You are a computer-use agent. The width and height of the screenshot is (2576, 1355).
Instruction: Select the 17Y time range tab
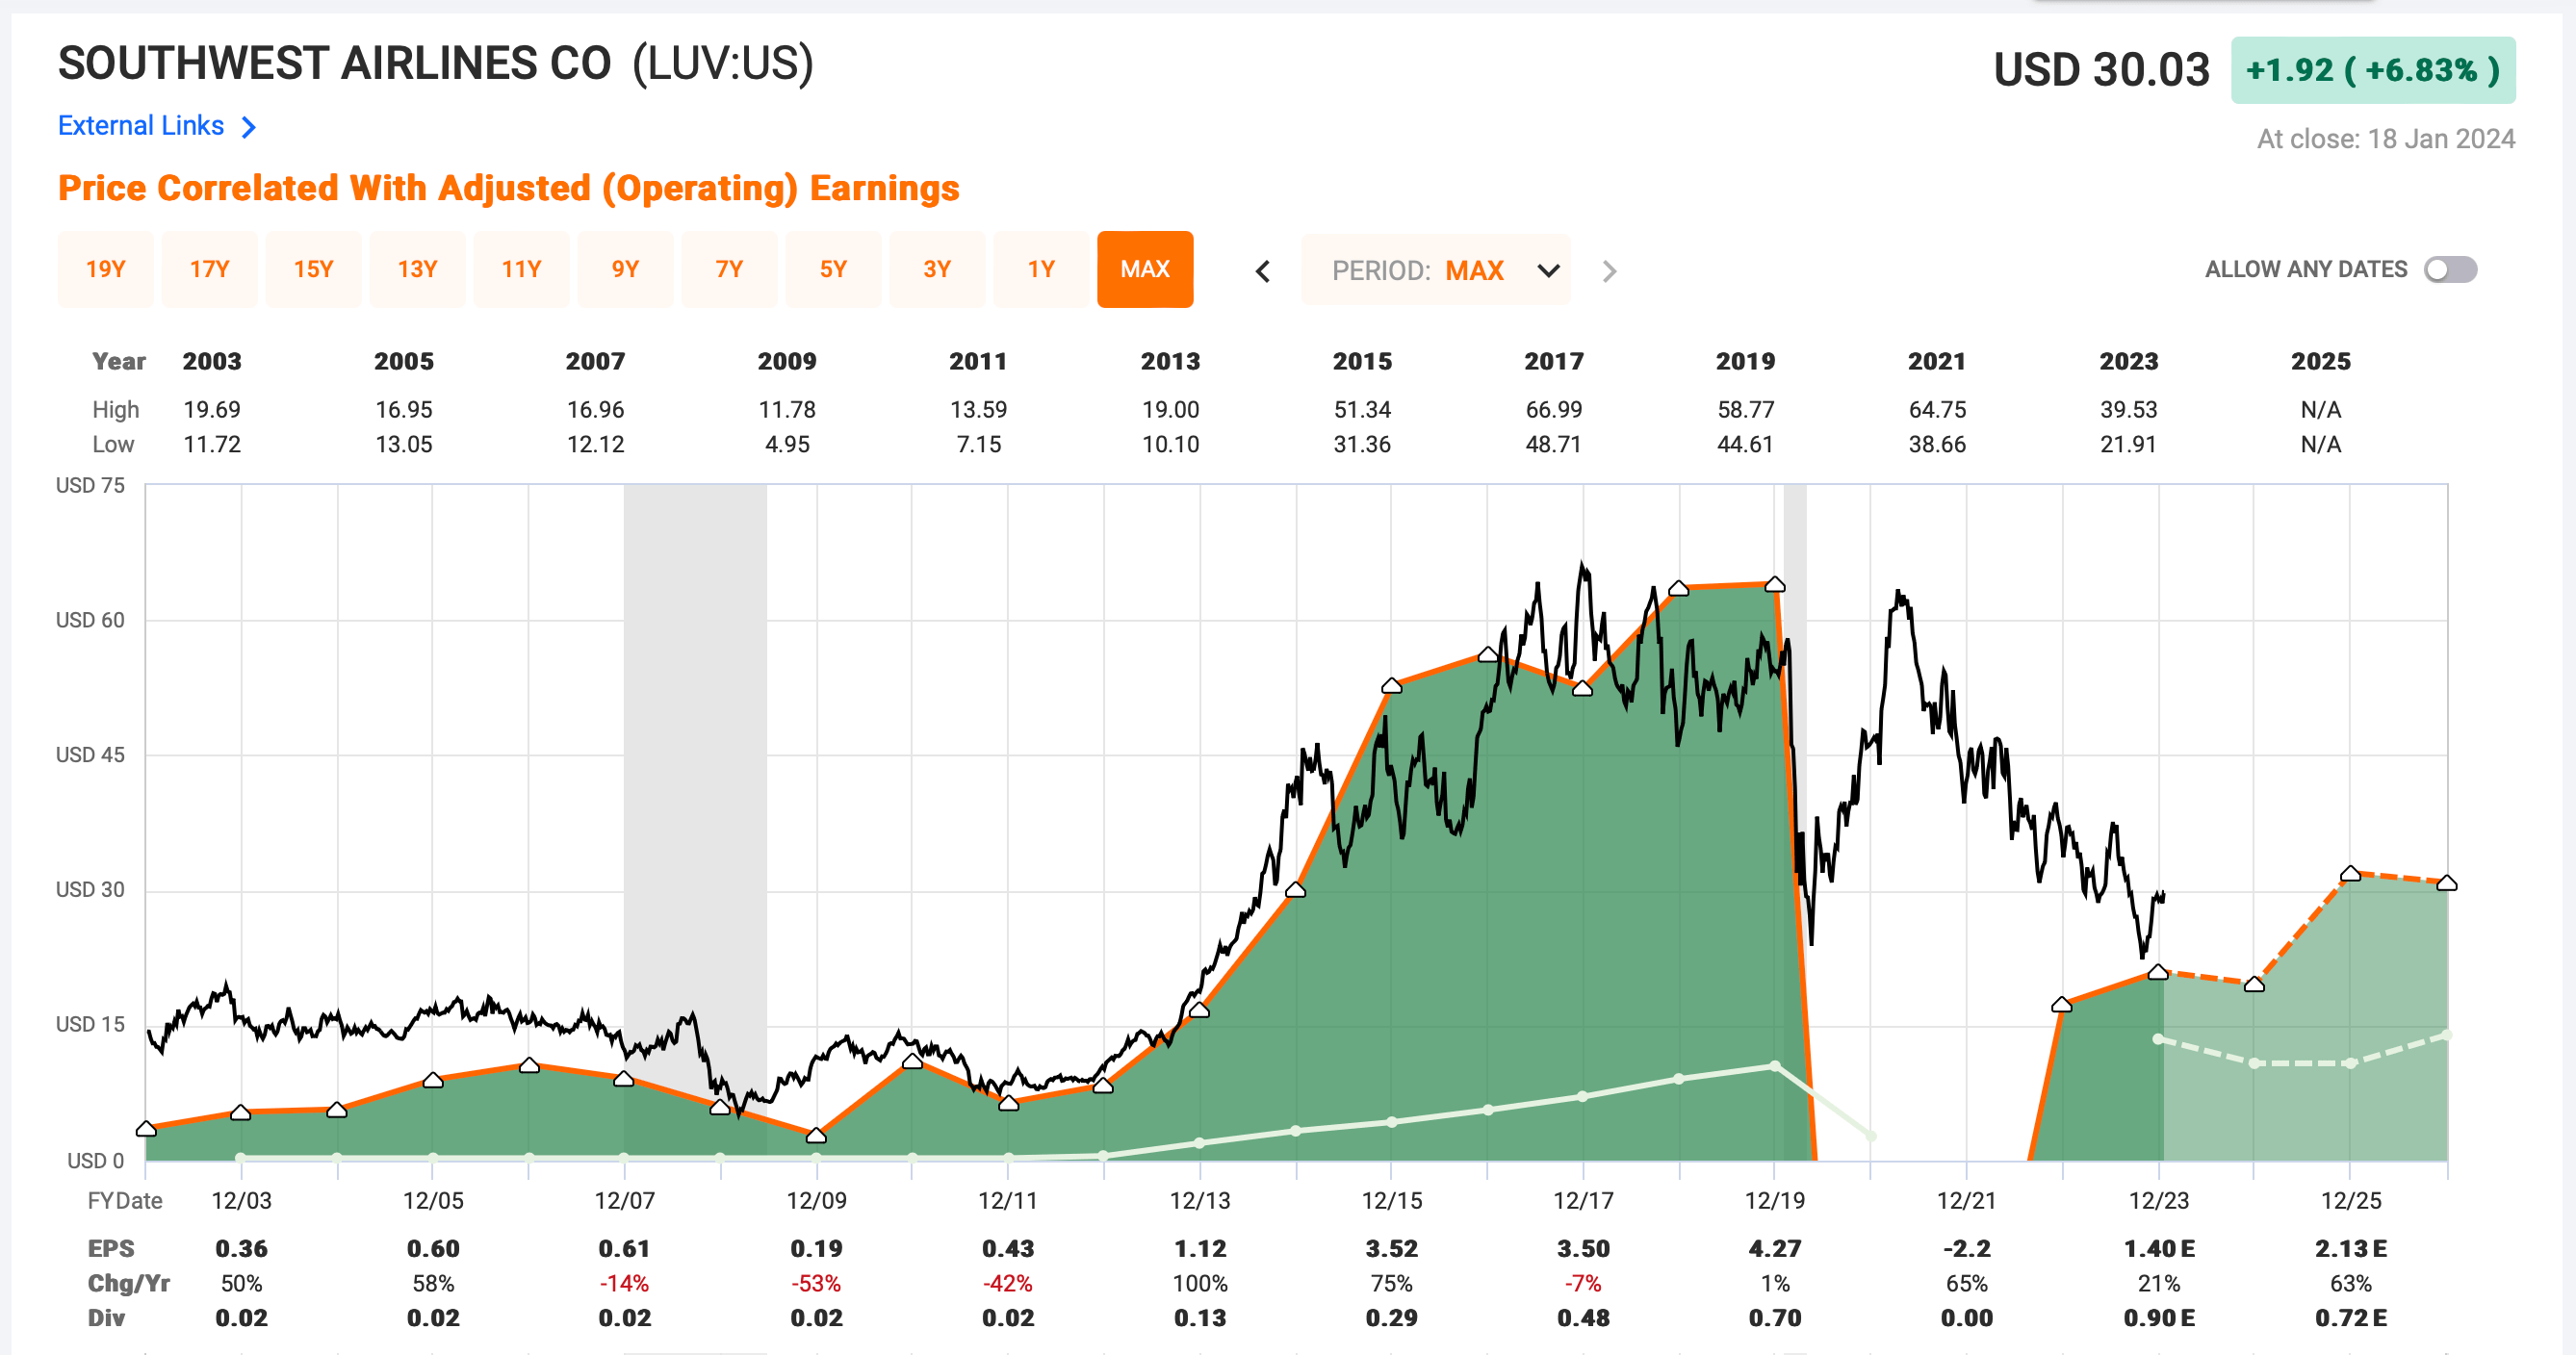tap(210, 269)
